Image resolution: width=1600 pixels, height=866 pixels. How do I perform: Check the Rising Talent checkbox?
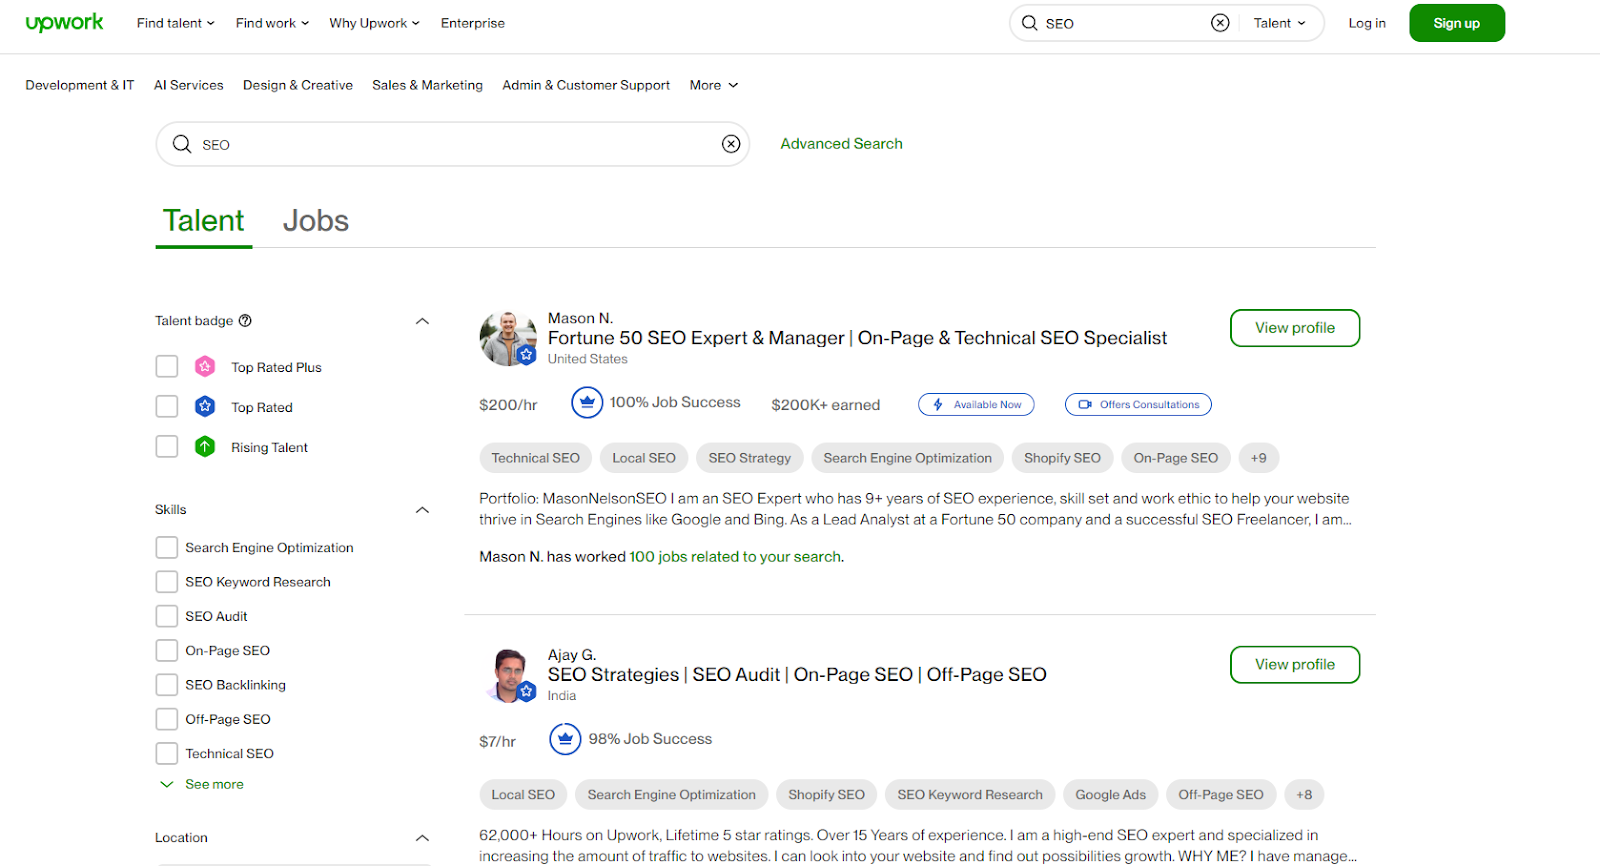pyautogui.click(x=167, y=447)
